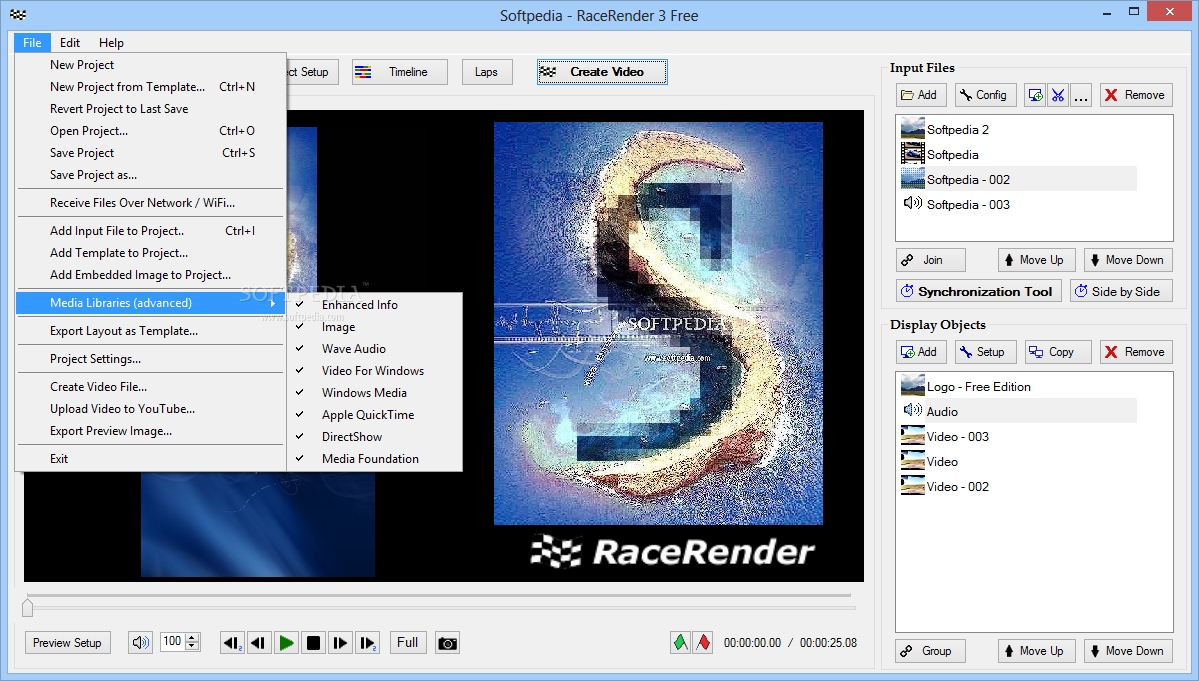Toggle the Media Foundation library

(x=375, y=459)
